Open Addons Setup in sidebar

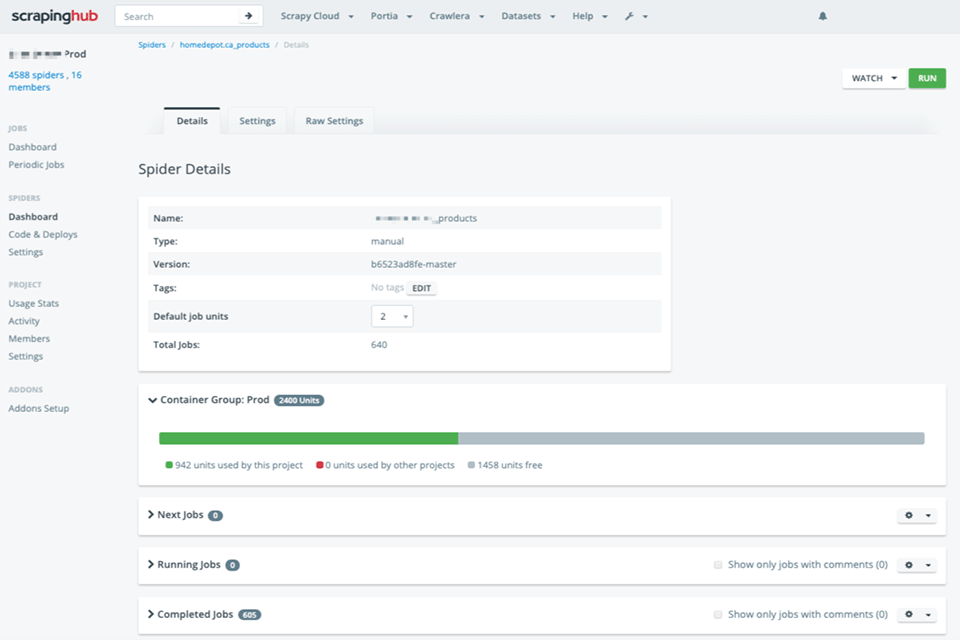(39, 408)
